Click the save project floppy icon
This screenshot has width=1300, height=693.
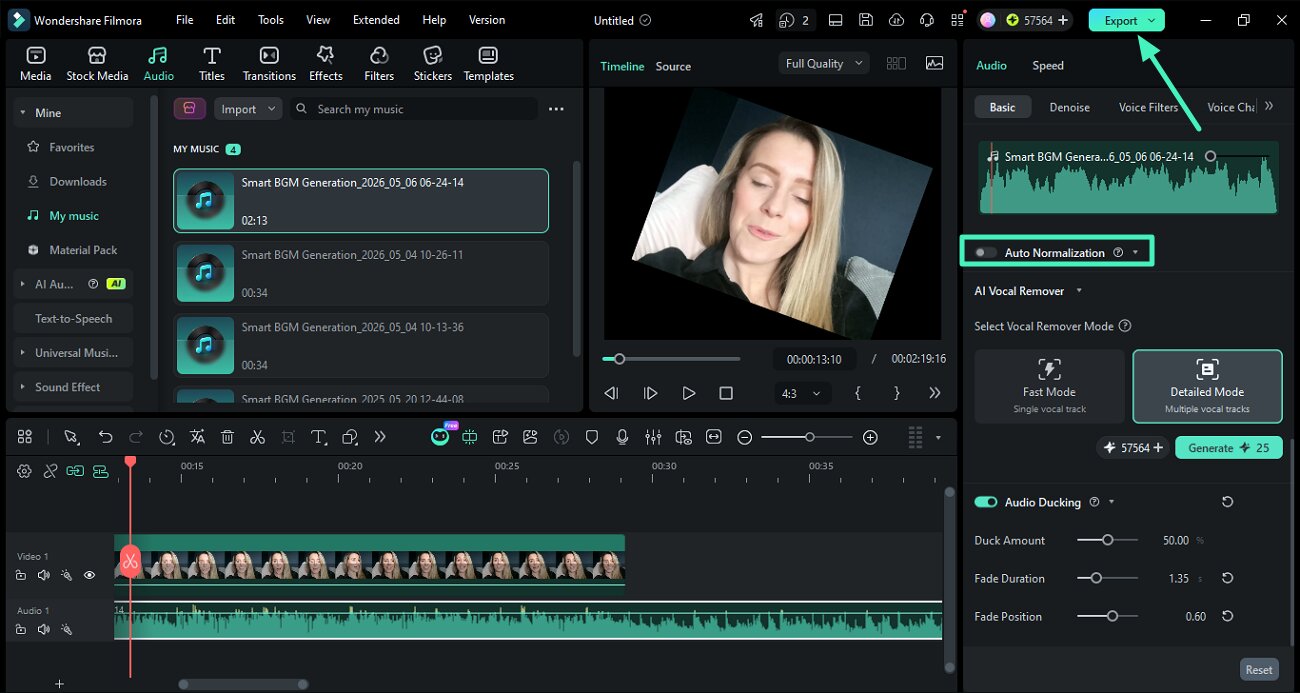(x=866, y=20)
